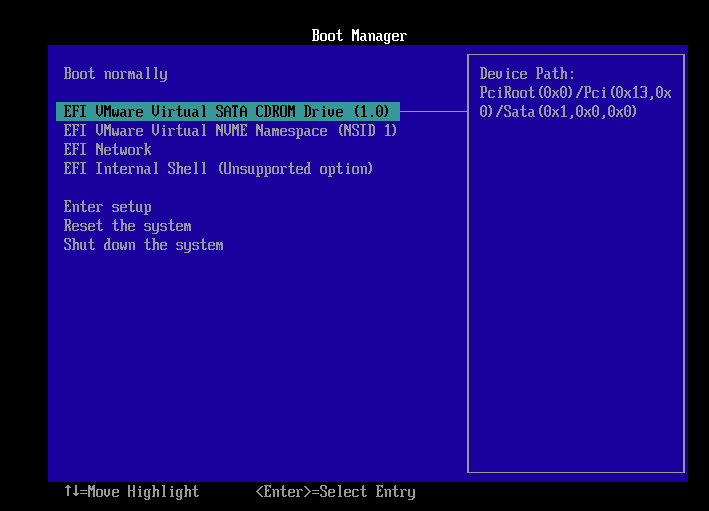The image size is (709, 511).
Task: Click the Boot Manager title text
Action: click(x=359, y=36)
